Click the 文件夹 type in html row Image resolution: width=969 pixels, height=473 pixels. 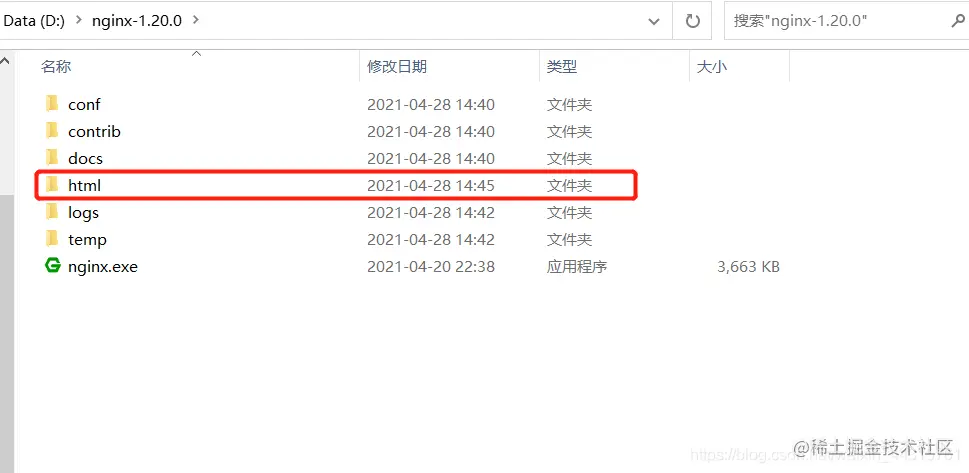click(x=569, y=185)
